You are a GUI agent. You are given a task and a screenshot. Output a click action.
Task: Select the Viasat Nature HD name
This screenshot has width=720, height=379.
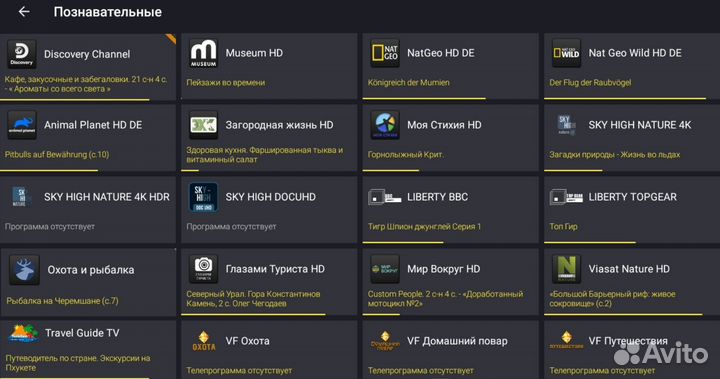pyautogui.click(x=629, y=269)
